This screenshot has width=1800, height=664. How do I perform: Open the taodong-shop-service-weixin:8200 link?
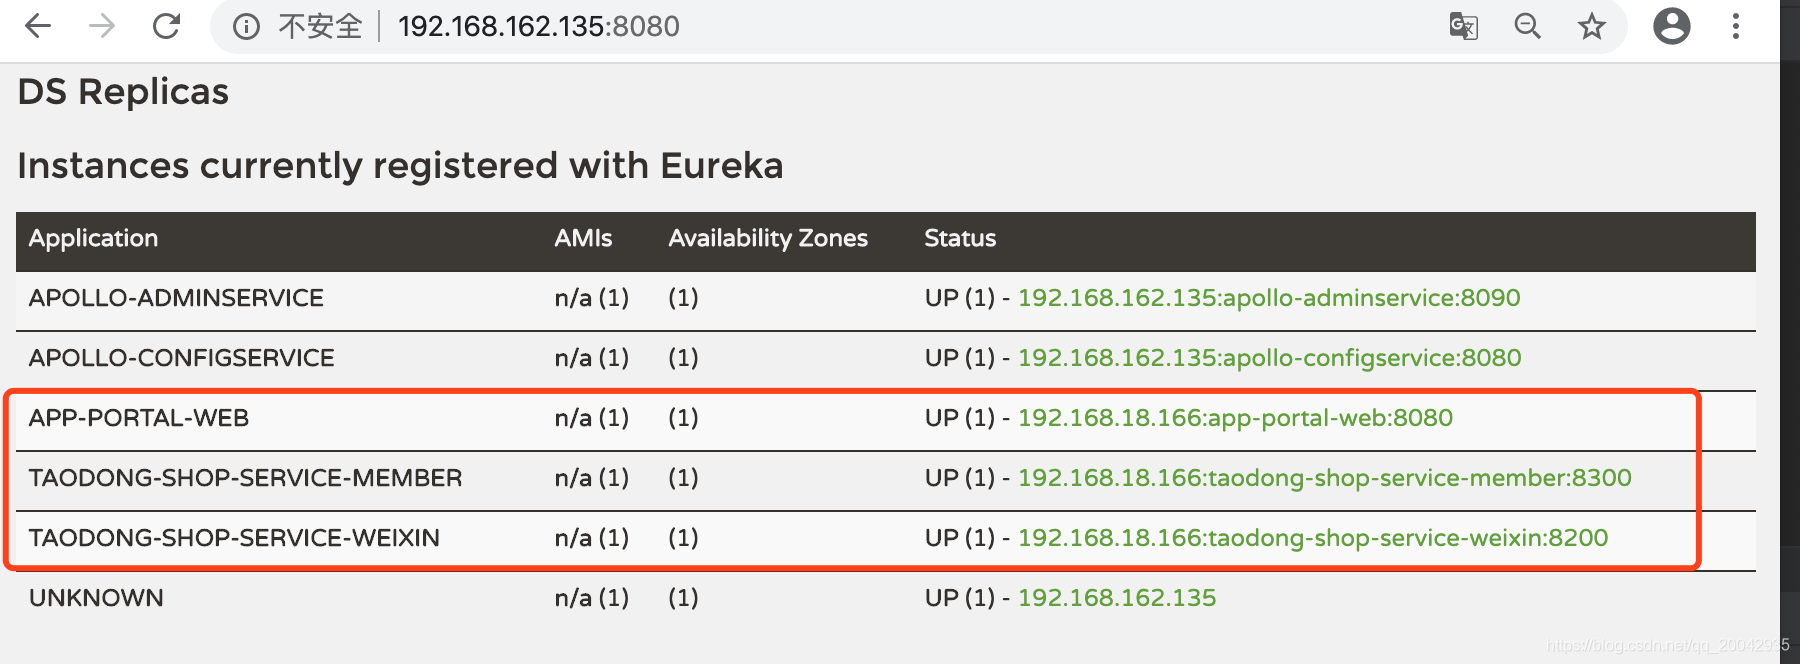[x=1312, y=538]
